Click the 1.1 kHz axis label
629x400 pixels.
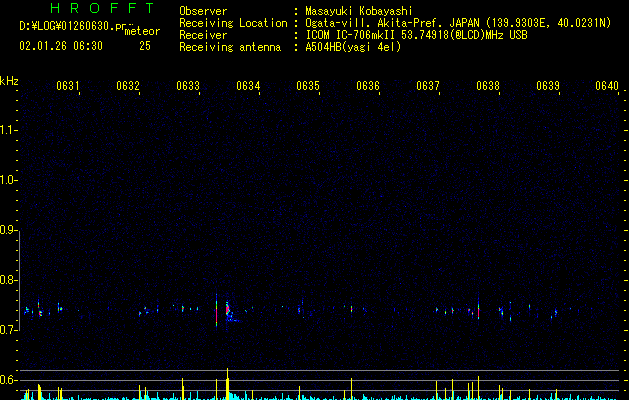pyautogui.click(x=8, y=130)
